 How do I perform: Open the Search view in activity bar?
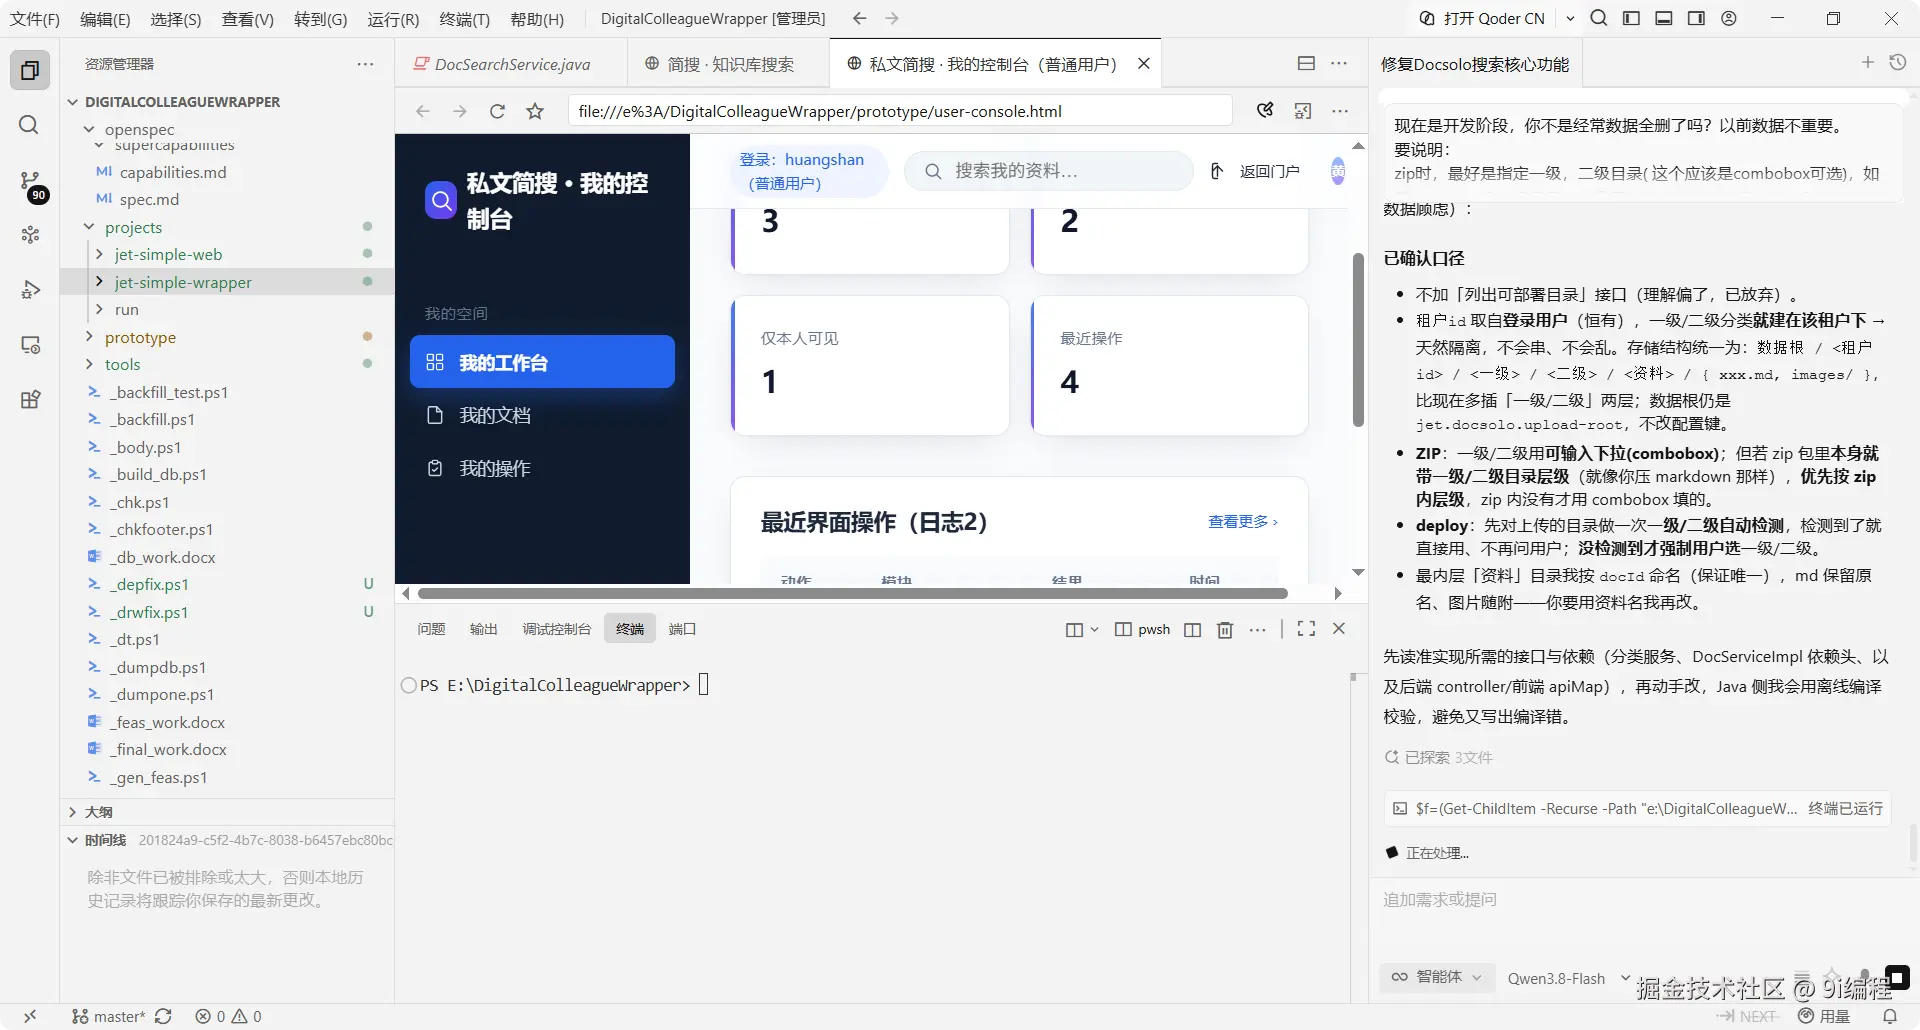coord(30,125)
